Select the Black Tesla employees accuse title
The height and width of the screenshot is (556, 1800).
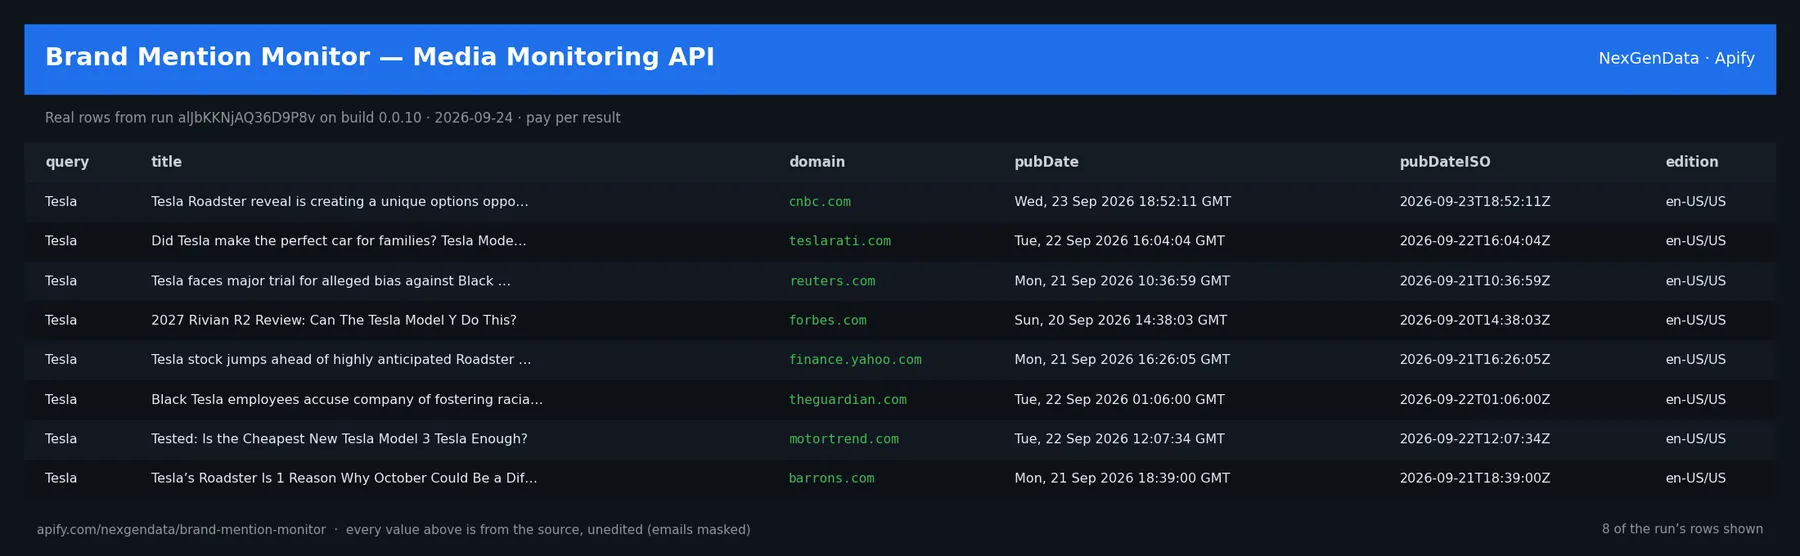click(x=346, y=399)
